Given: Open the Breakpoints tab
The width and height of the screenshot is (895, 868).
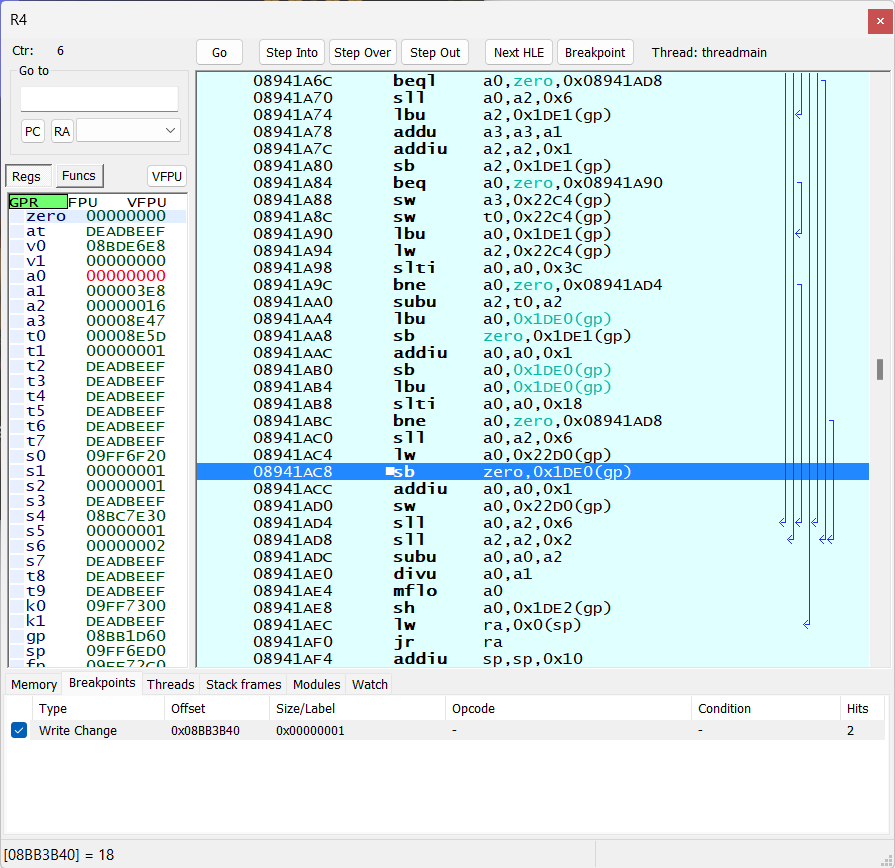Looking at the screenshot, I should [102, 683].
